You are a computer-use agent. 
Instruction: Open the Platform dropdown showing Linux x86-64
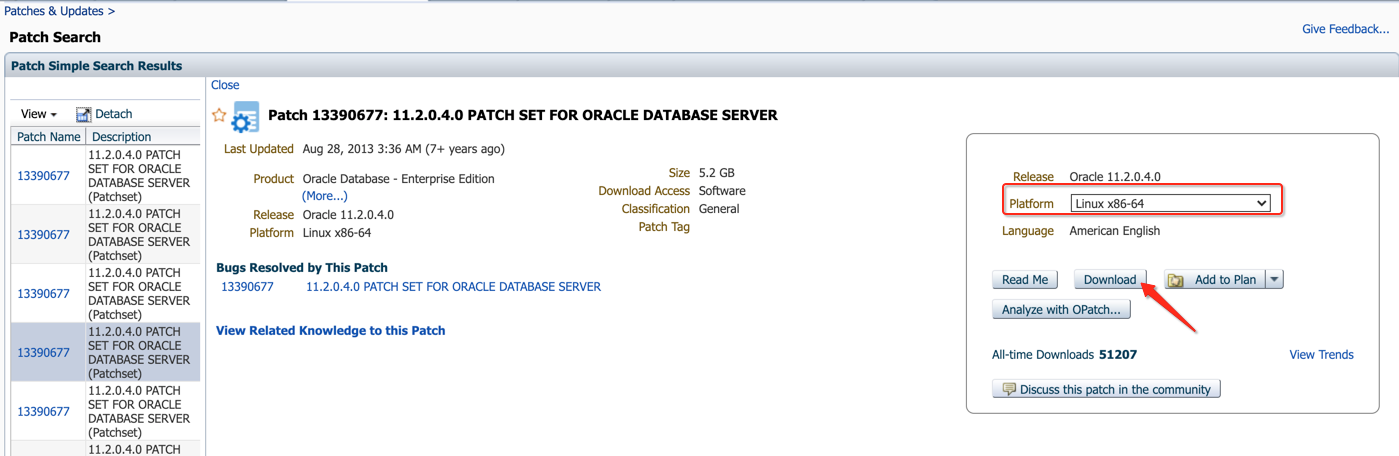tap(1170, 203)
